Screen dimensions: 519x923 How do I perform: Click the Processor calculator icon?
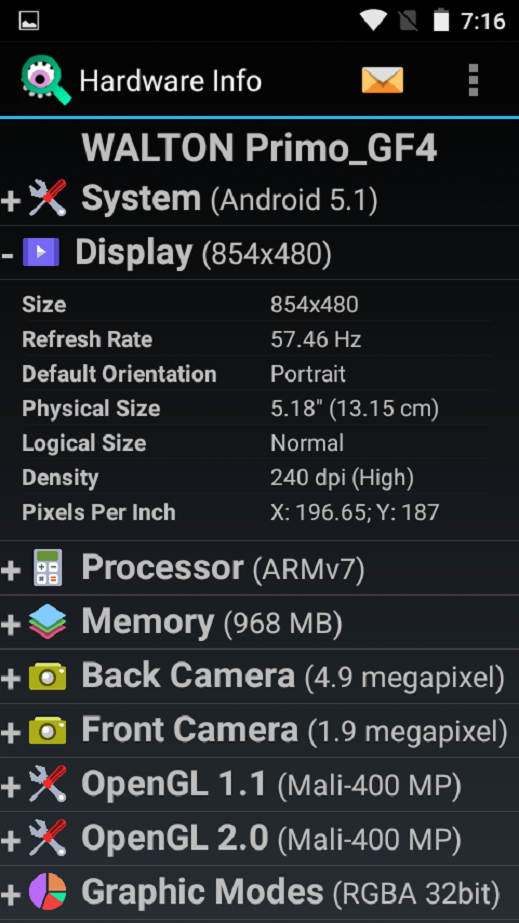point(48,567)
